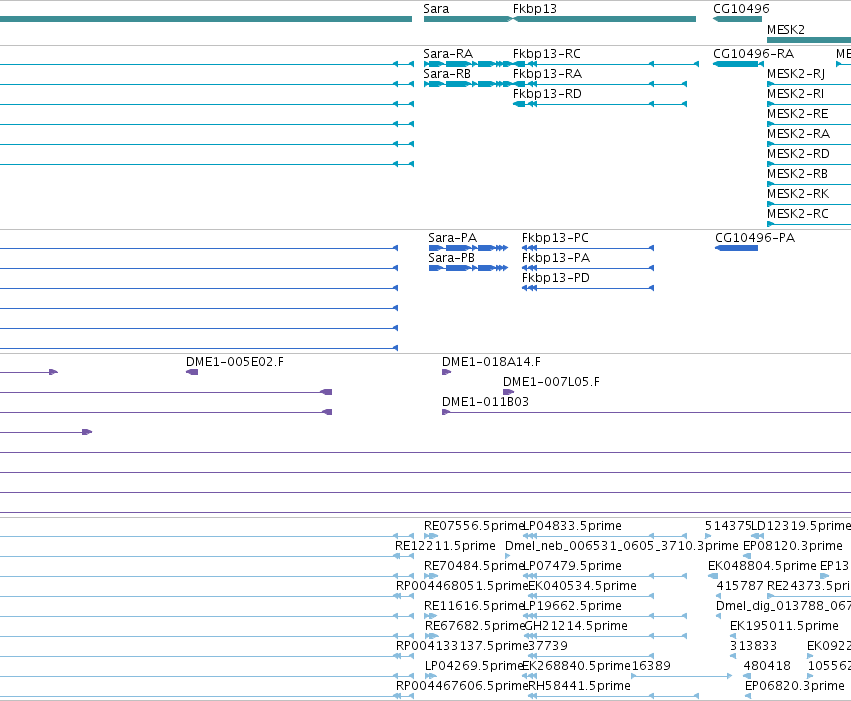
Task: Click the EK040534.5prime EST
Action: [591, 596]
